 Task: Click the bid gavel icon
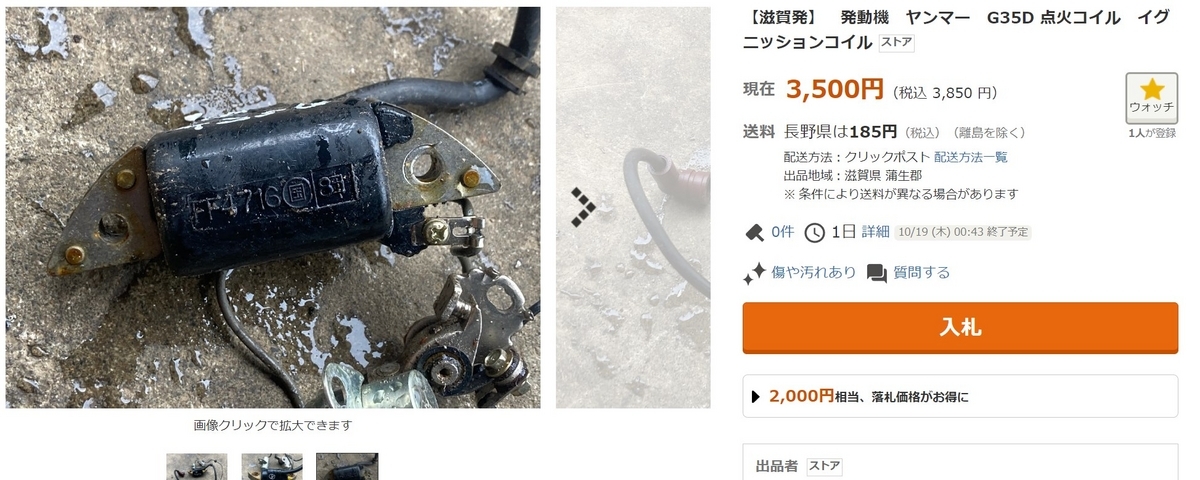point(754,232)
